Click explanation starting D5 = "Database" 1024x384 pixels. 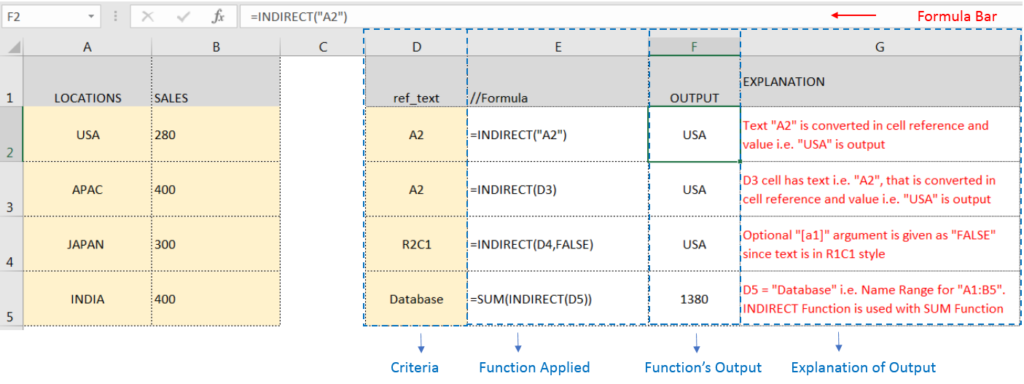[880, 298]
